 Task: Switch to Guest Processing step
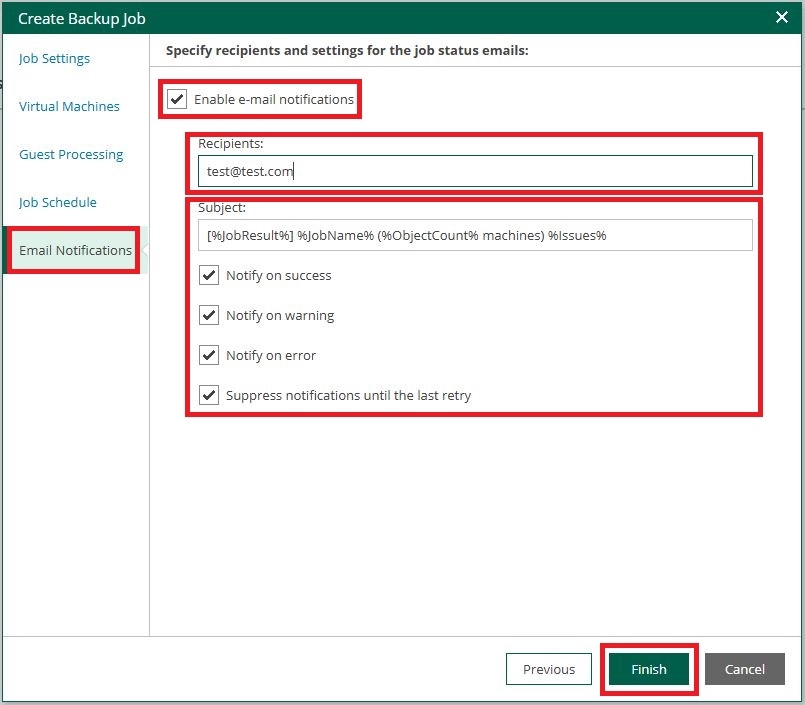tap(71, 155)
